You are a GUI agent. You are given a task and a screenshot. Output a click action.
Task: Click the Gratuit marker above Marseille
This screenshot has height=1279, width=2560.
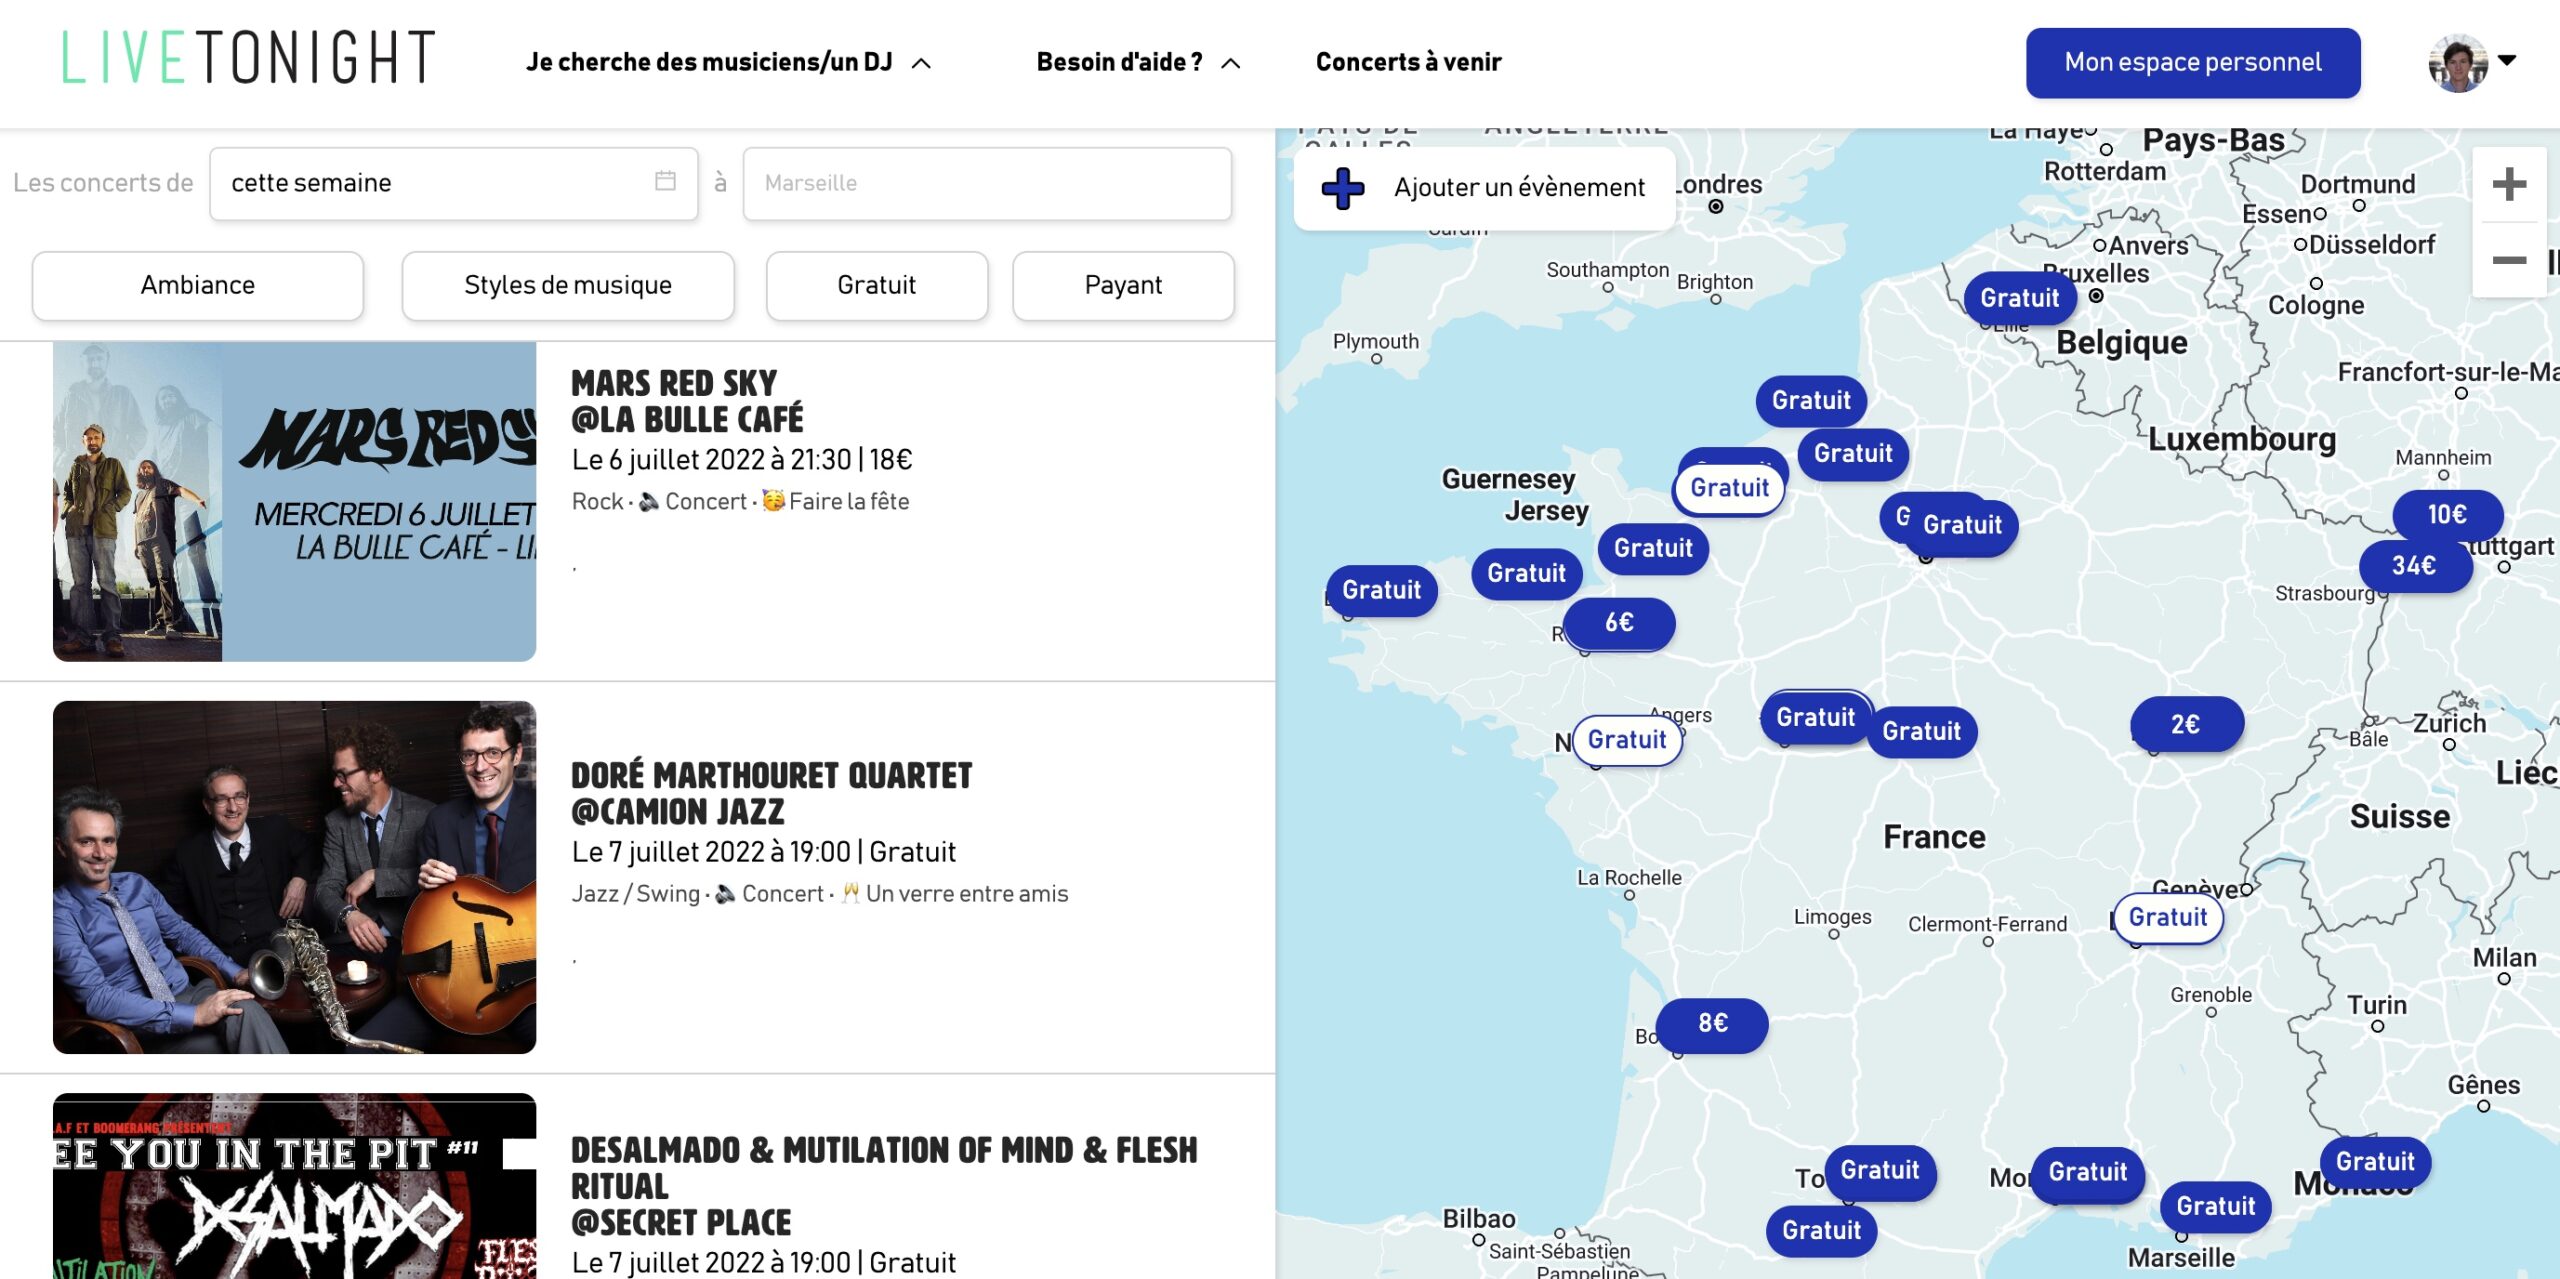pos(2215,1207)
